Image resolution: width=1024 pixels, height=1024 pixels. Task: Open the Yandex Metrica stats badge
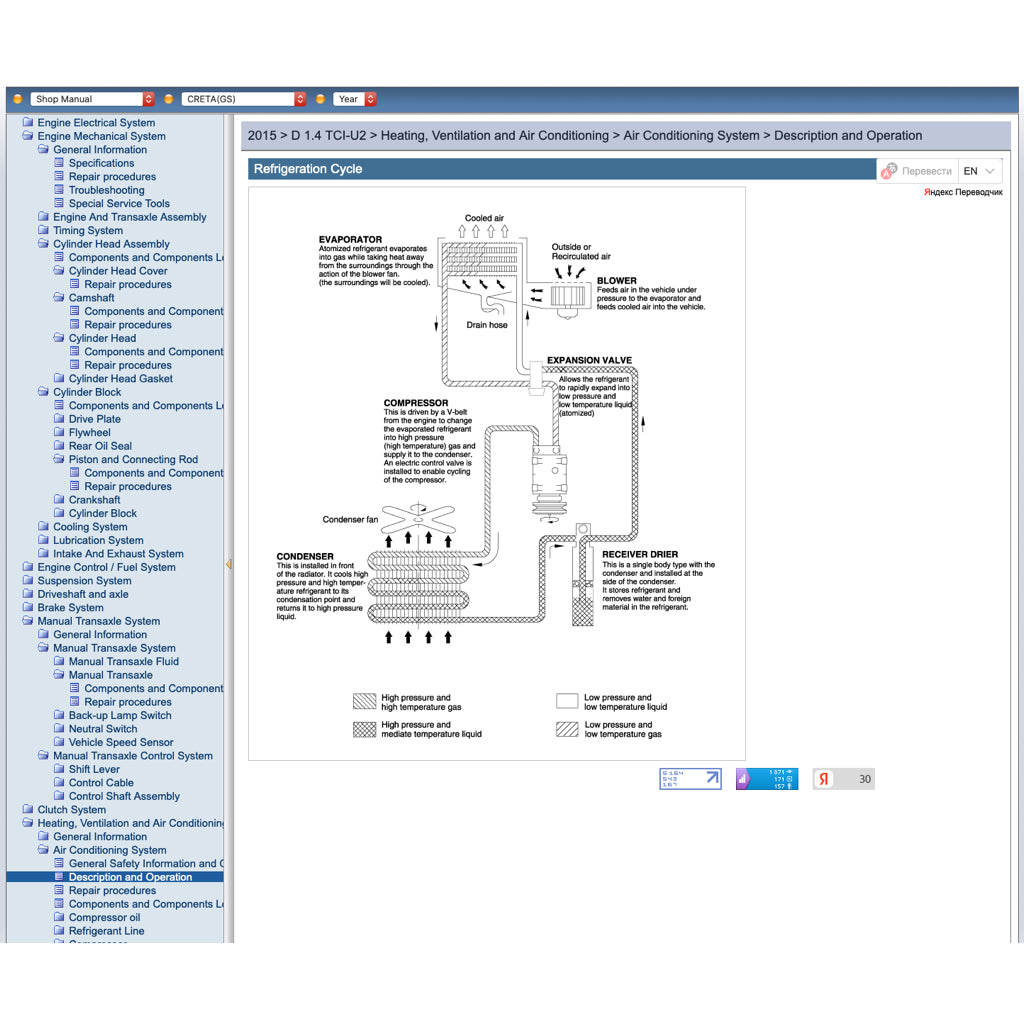766,779
